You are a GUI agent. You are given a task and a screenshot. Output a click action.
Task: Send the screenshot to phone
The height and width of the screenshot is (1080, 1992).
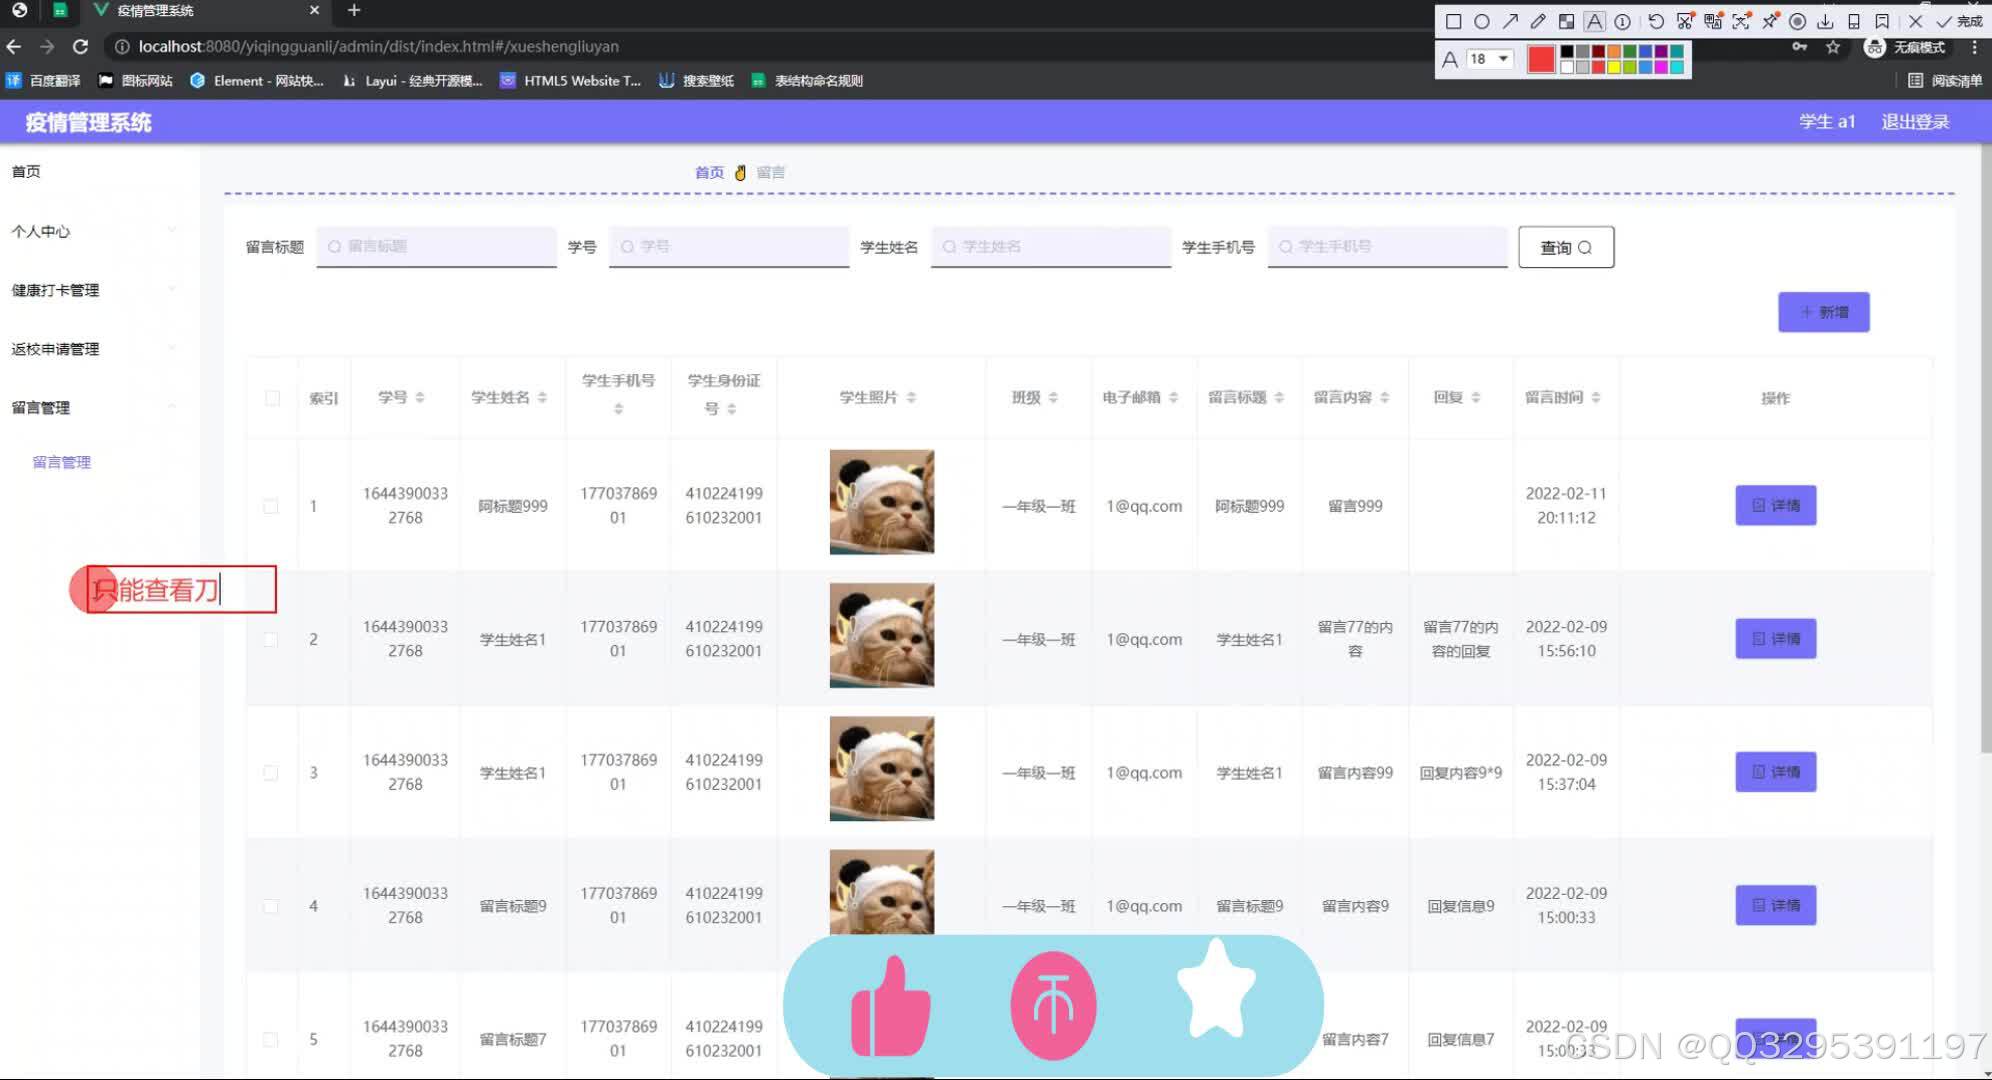point(1853,21)
